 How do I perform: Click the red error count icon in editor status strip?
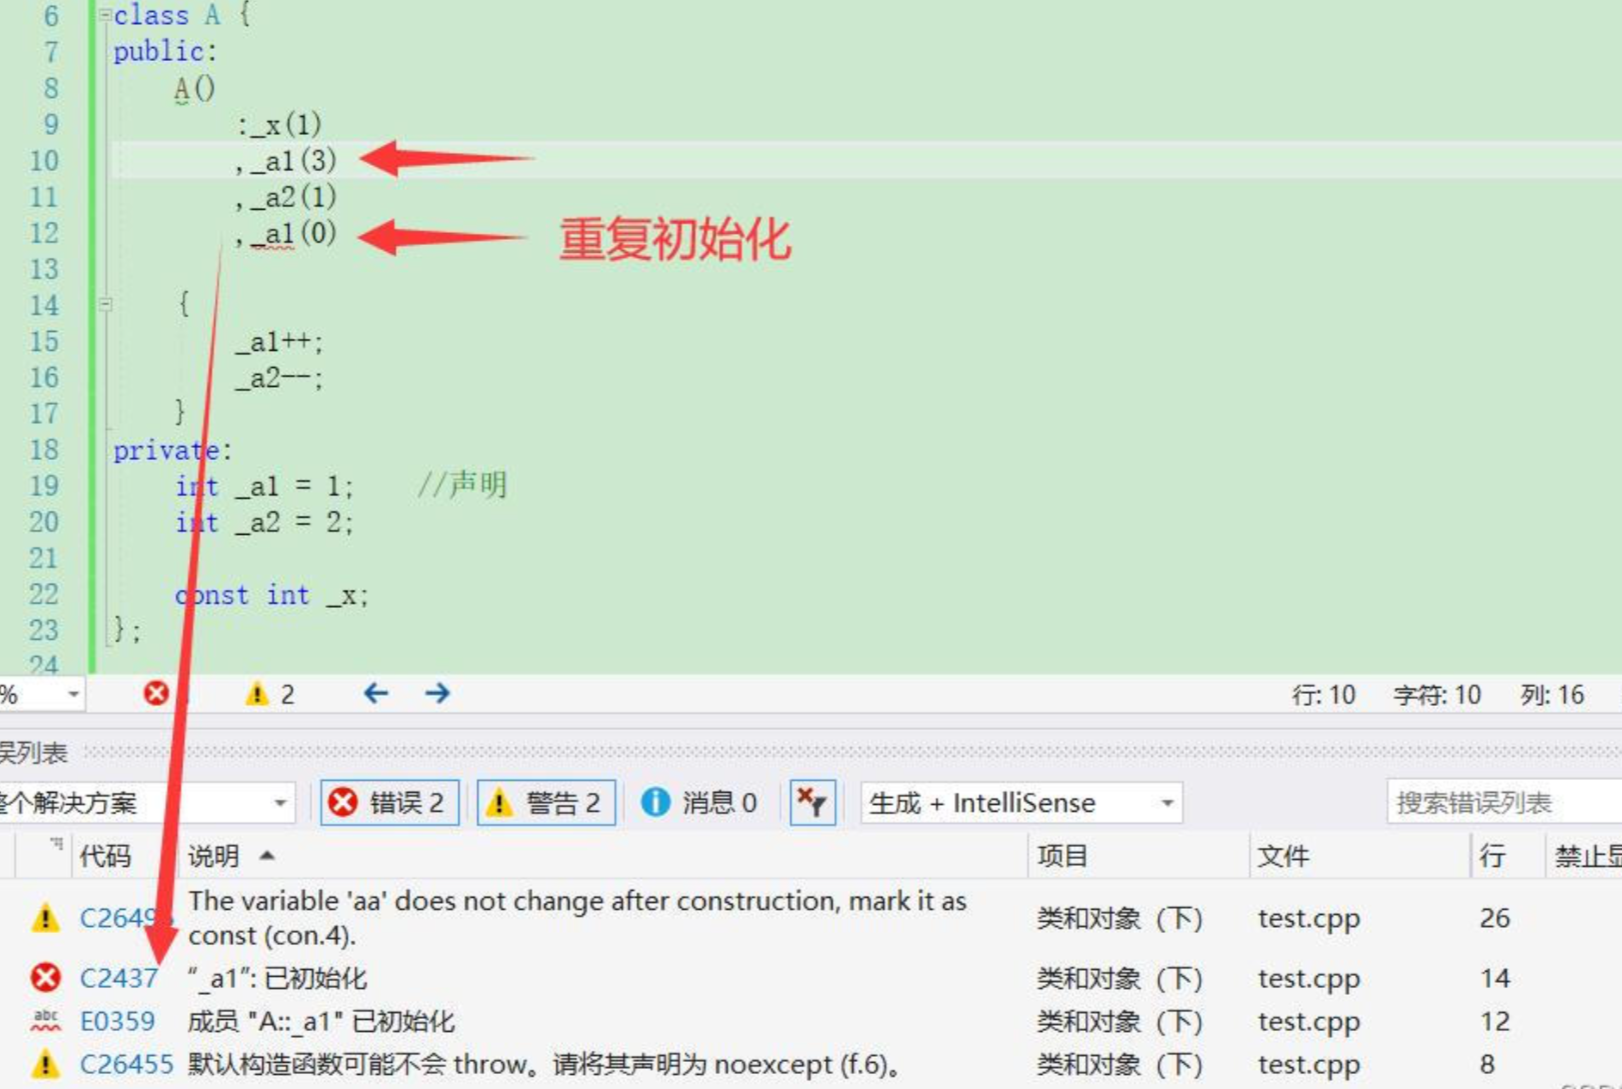[x=156, y=693]
